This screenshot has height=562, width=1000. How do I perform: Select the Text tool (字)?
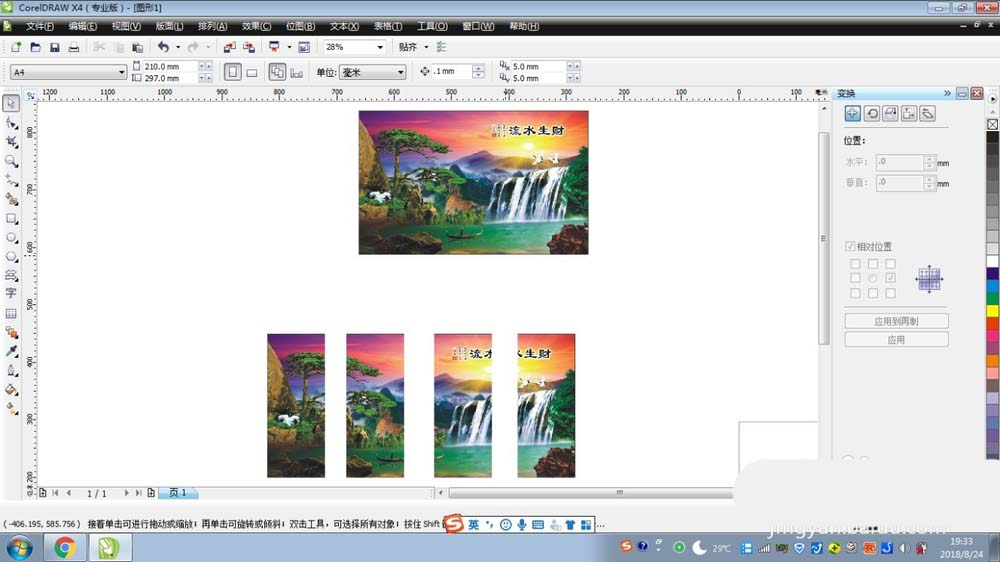point(11,293)
